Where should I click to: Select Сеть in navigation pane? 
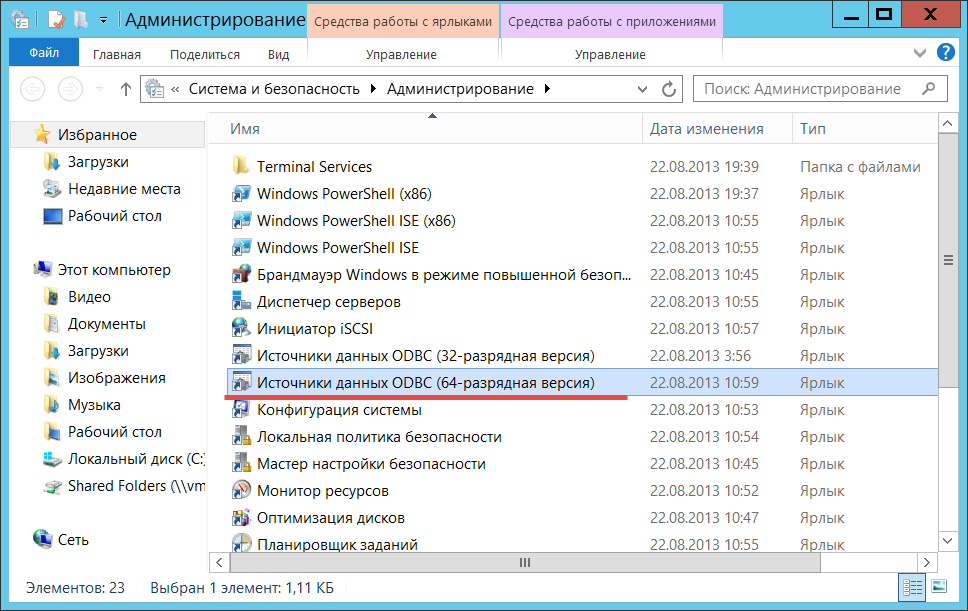click(73, 540)
